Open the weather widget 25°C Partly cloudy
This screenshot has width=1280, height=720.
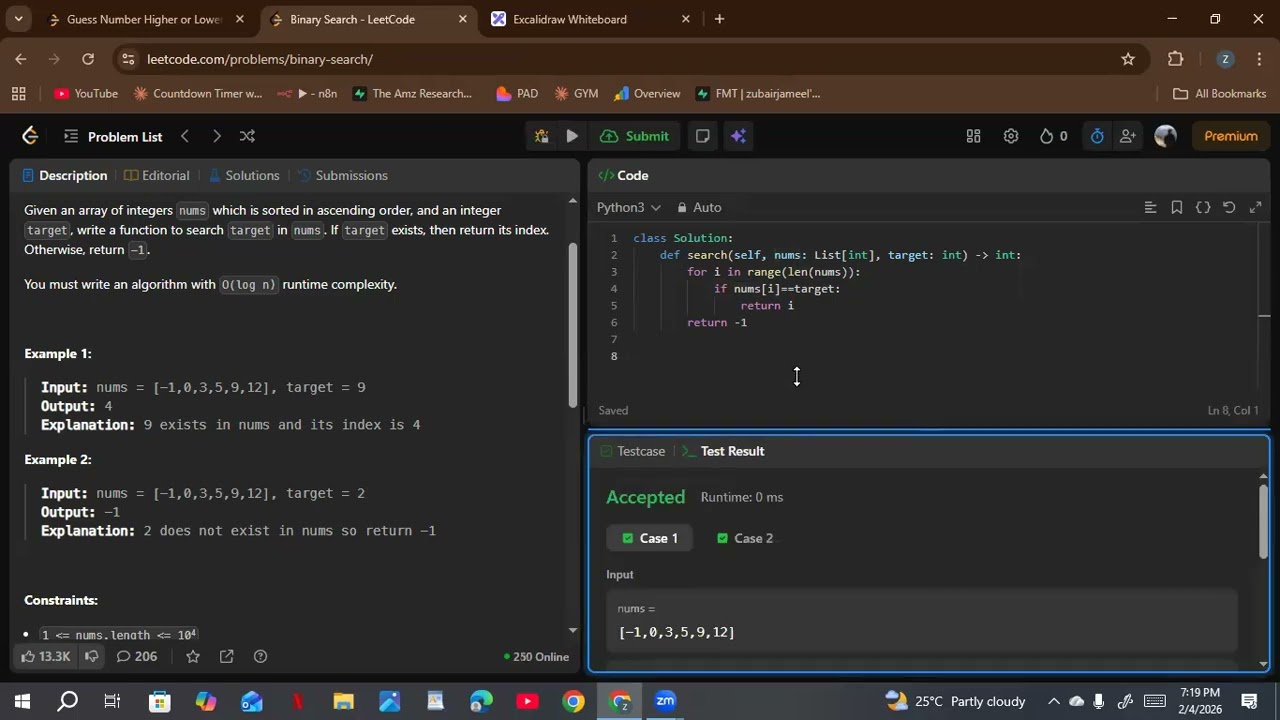[955, 701]
